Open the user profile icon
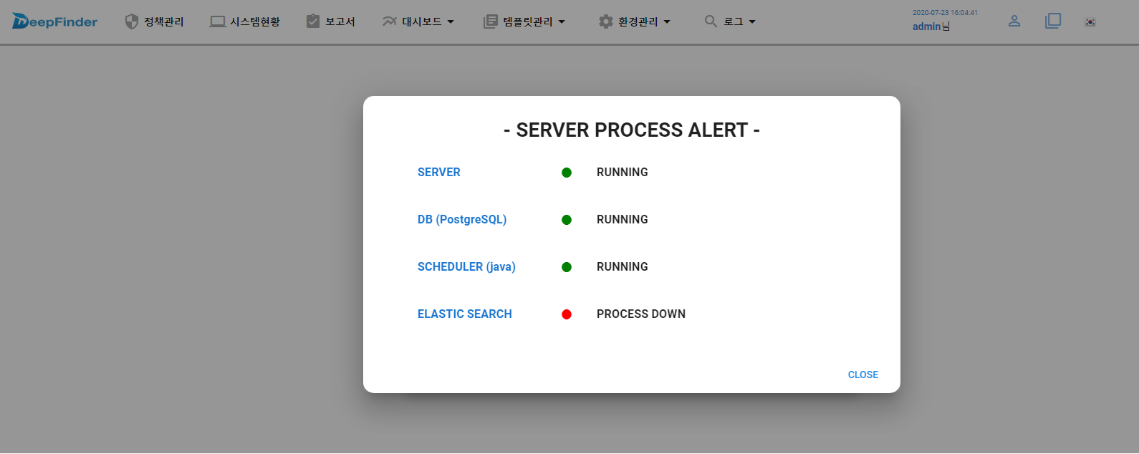Screen dimensions: 1139x454 (x=1014, y=21)
